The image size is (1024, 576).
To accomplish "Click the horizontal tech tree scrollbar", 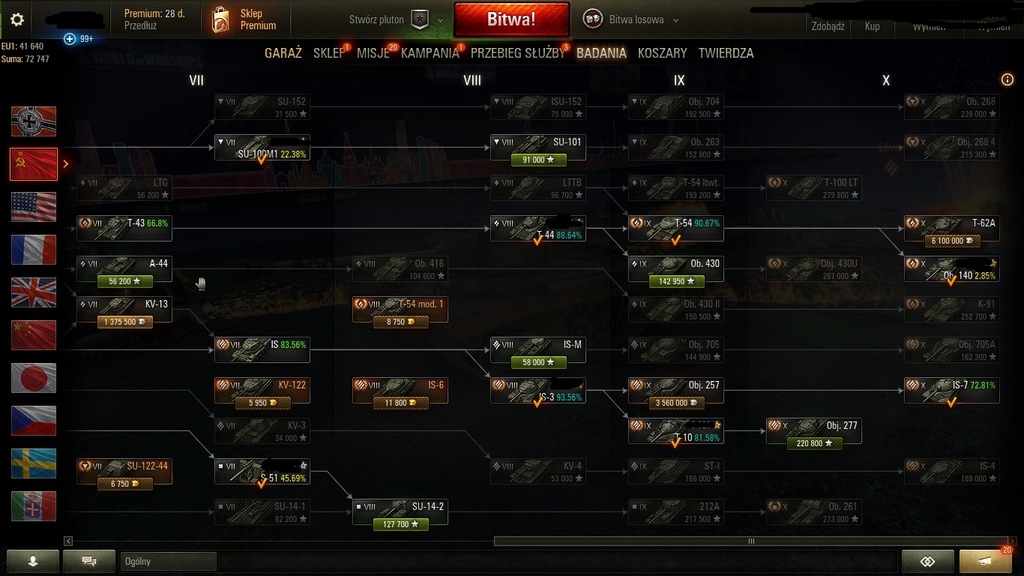I will click(x=751, y=541).
